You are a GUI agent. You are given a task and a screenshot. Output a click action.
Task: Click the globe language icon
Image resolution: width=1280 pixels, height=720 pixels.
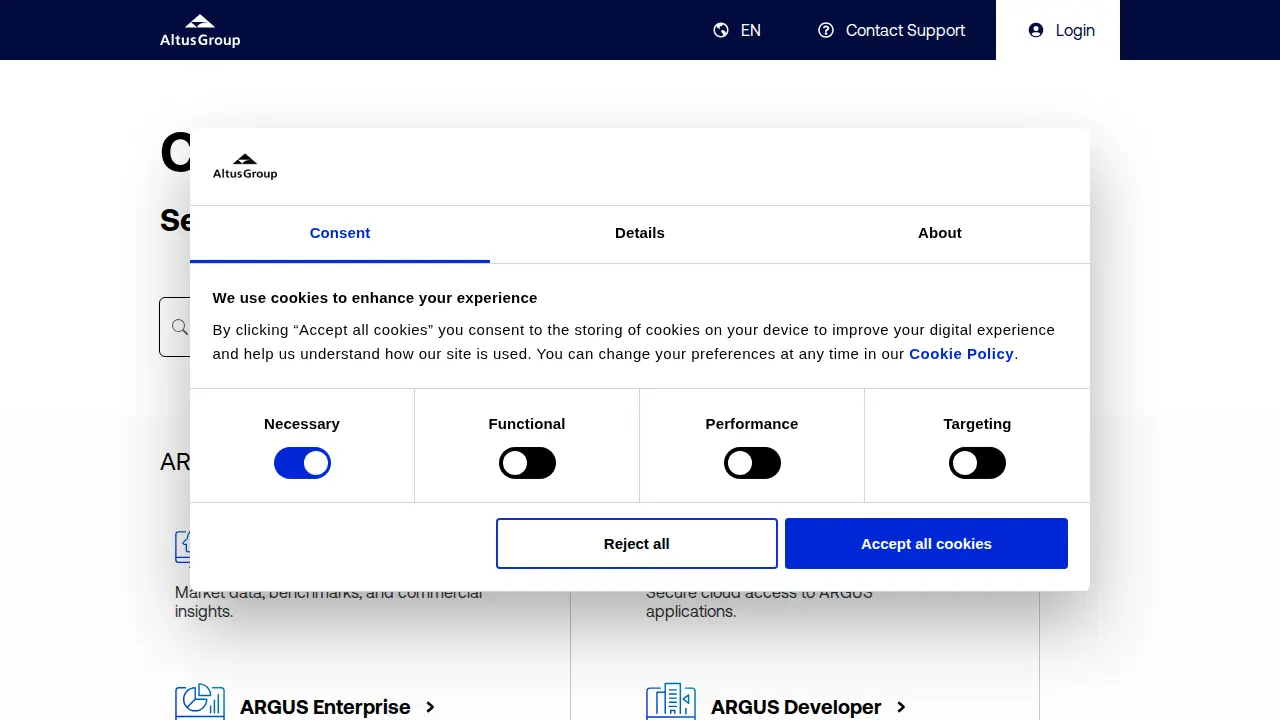pyautogui.click(x=721, y=30)
